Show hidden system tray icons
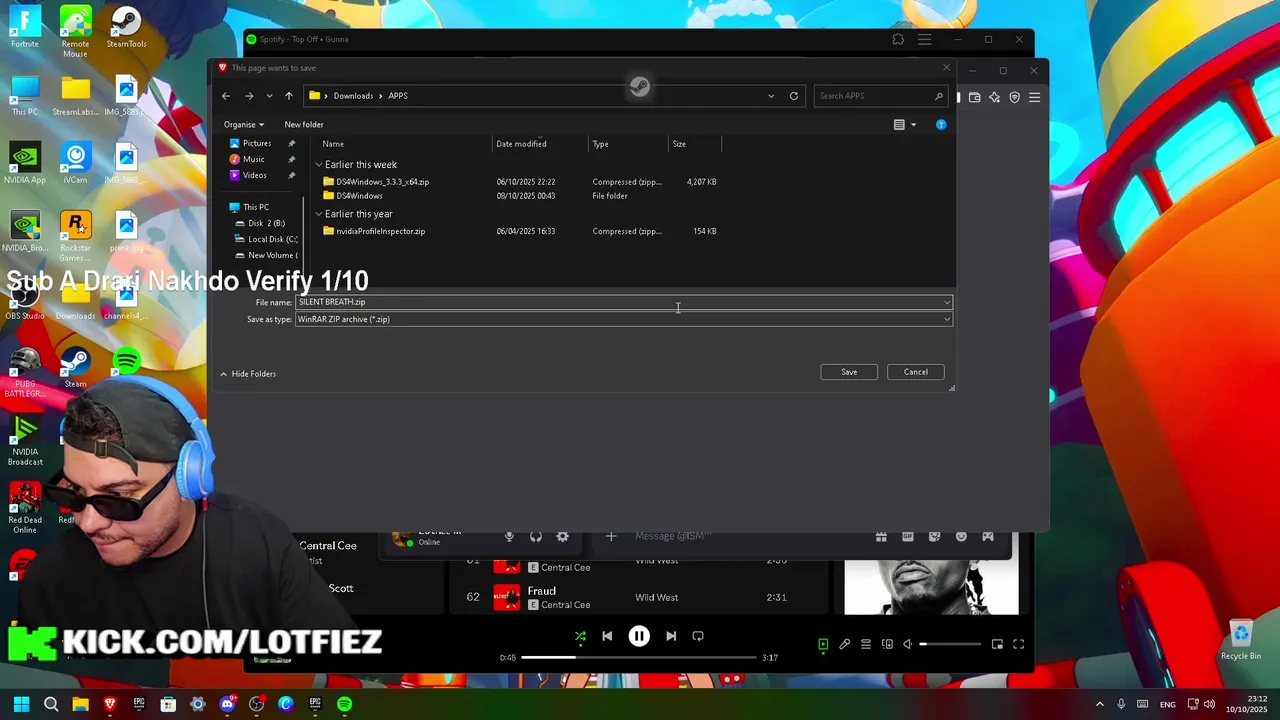Image resolution: width=1280 pixels, height=720 pixels. click(x=1100, y=705)
